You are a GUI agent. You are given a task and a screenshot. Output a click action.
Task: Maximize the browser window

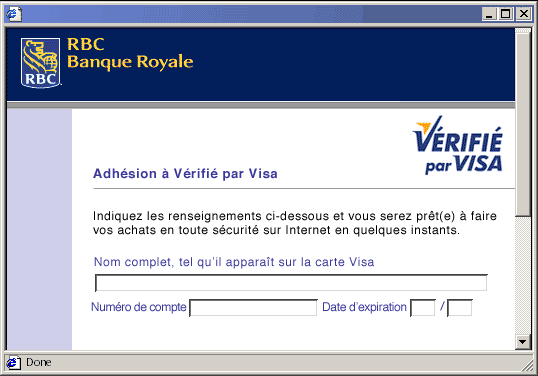506,14
